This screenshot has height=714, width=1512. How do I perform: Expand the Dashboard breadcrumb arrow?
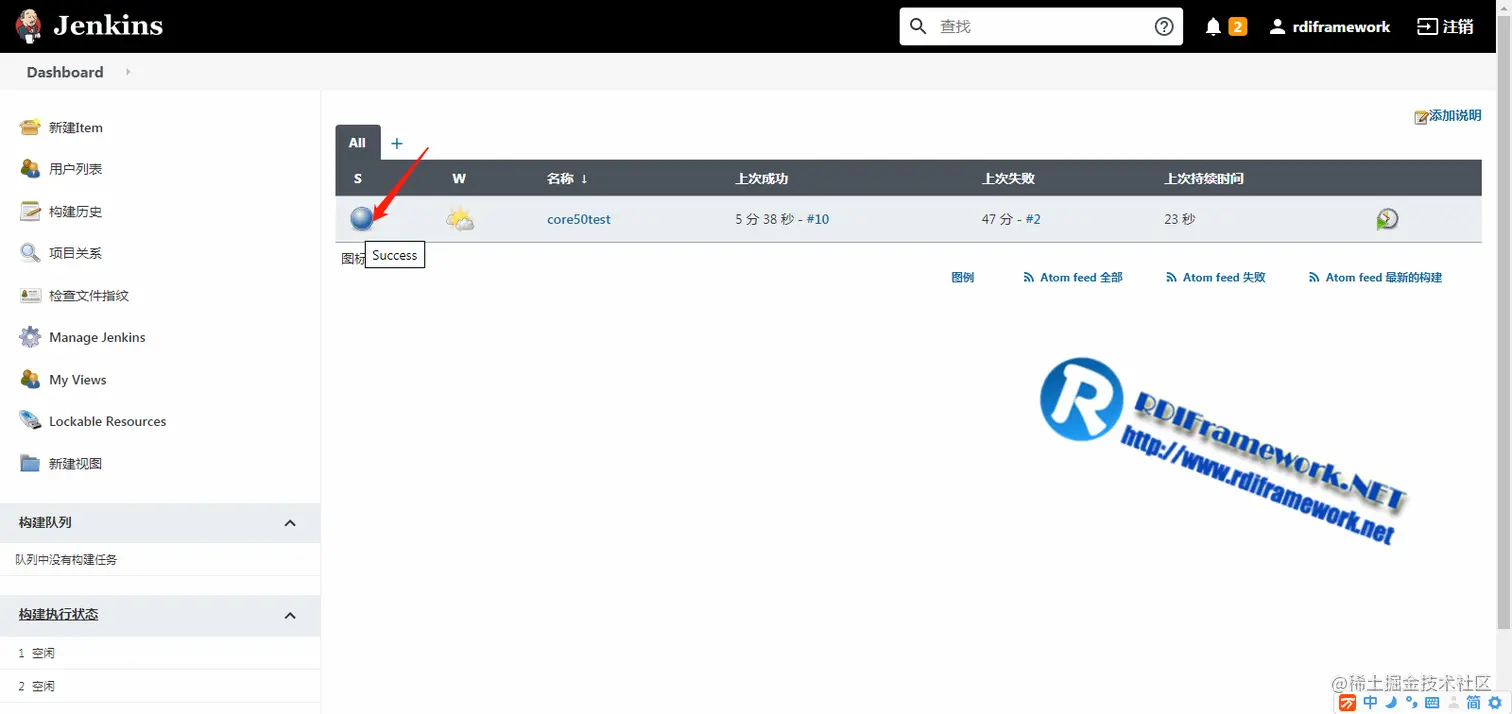[128, 72]
